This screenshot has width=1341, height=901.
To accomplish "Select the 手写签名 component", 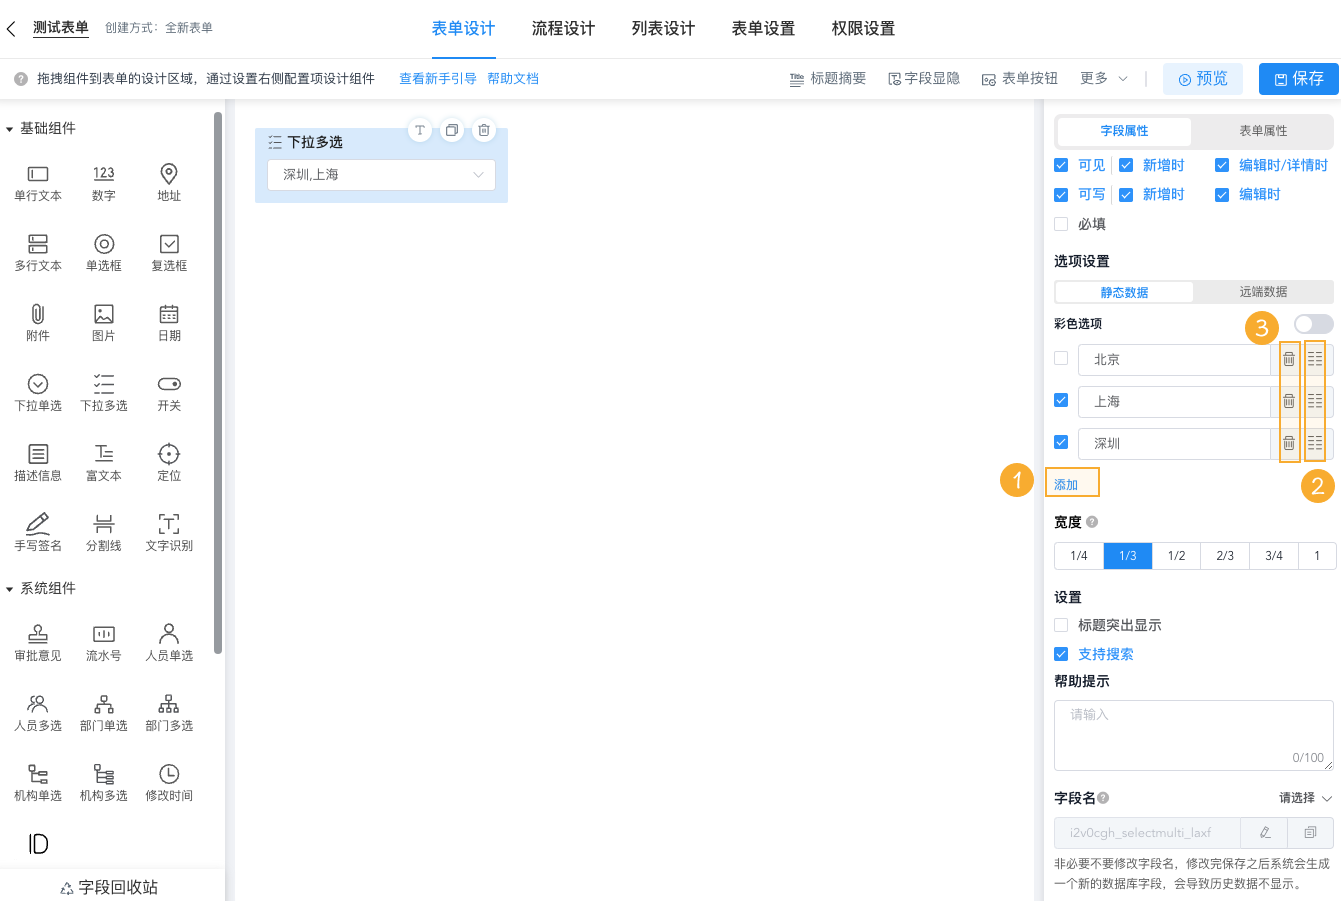I will click(37, 531).
